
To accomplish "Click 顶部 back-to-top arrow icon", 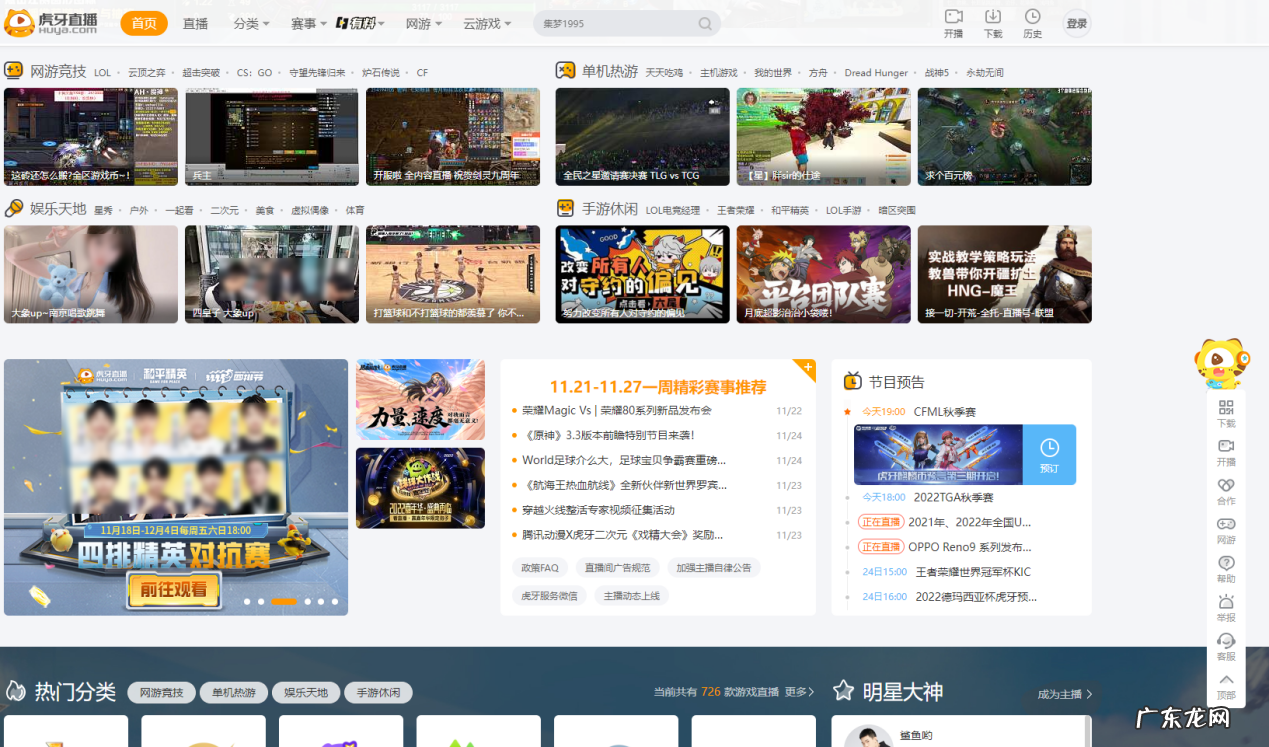I will pyautogui.click(x=1226, y=680).
